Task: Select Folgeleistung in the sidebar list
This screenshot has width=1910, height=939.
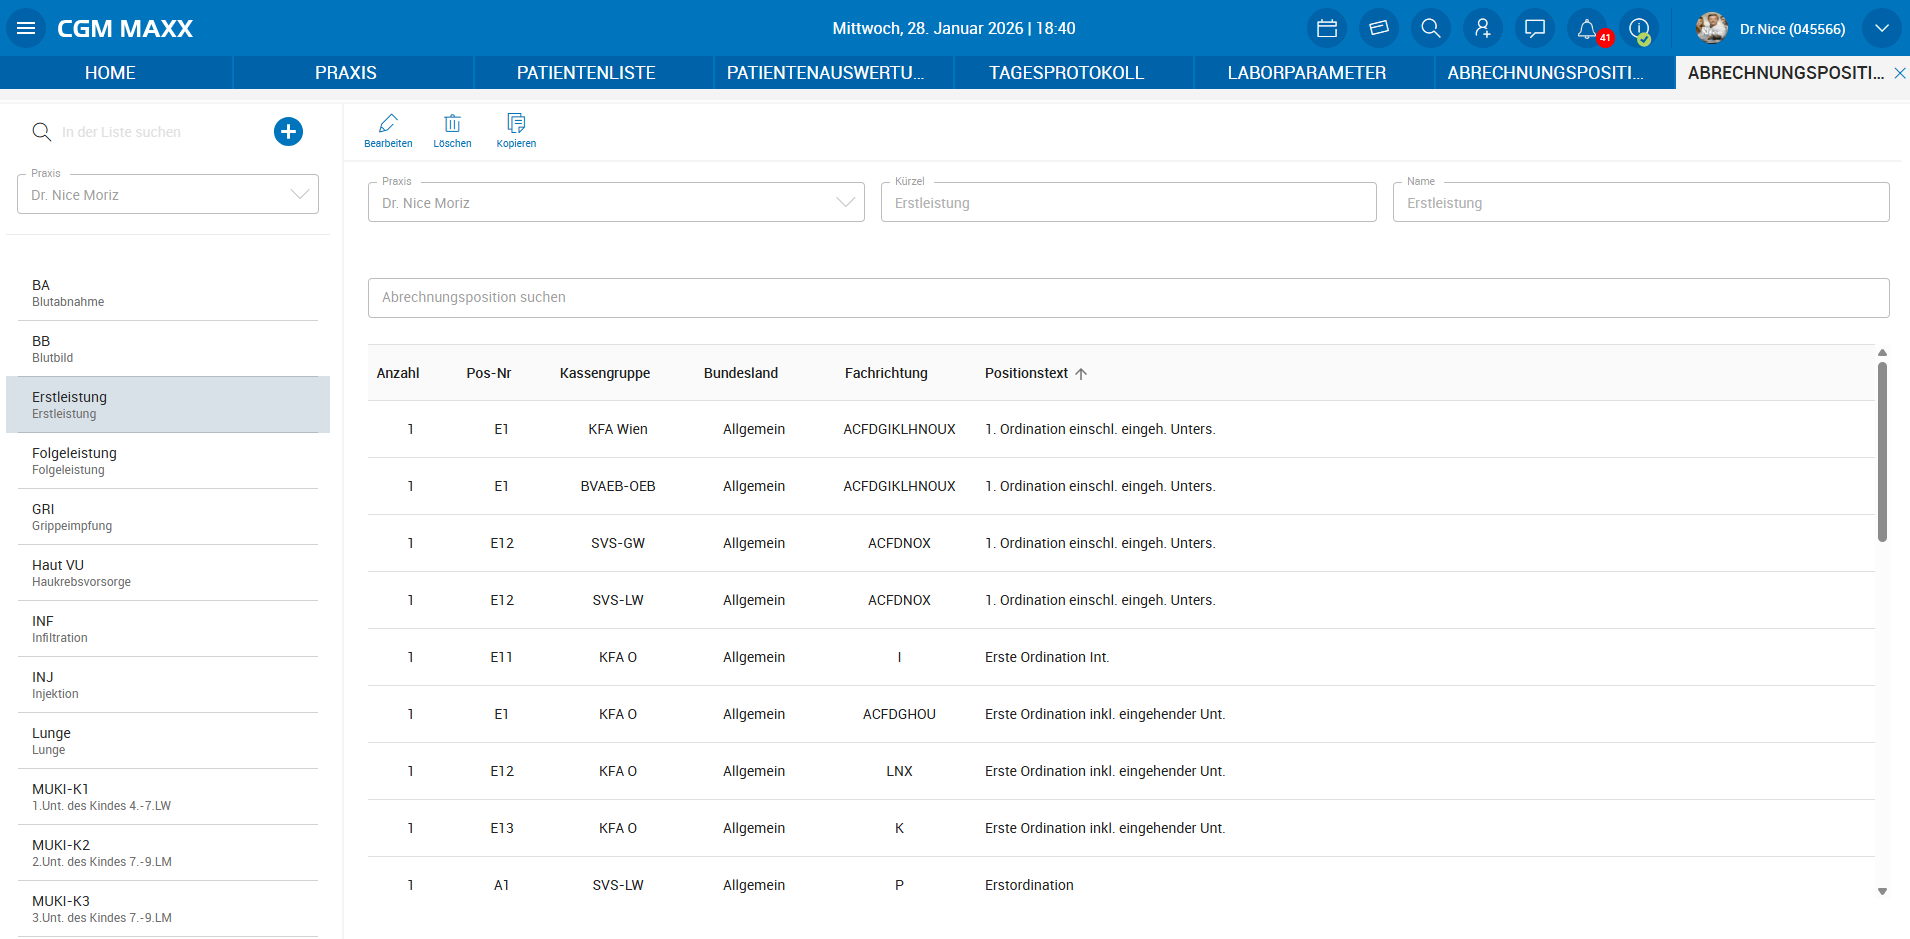Action: click(168, 461)
